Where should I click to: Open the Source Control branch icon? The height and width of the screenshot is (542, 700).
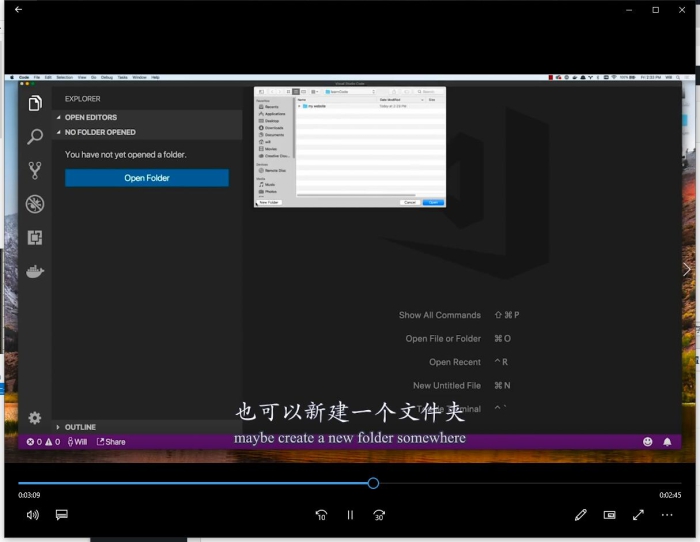coord(35,171)
